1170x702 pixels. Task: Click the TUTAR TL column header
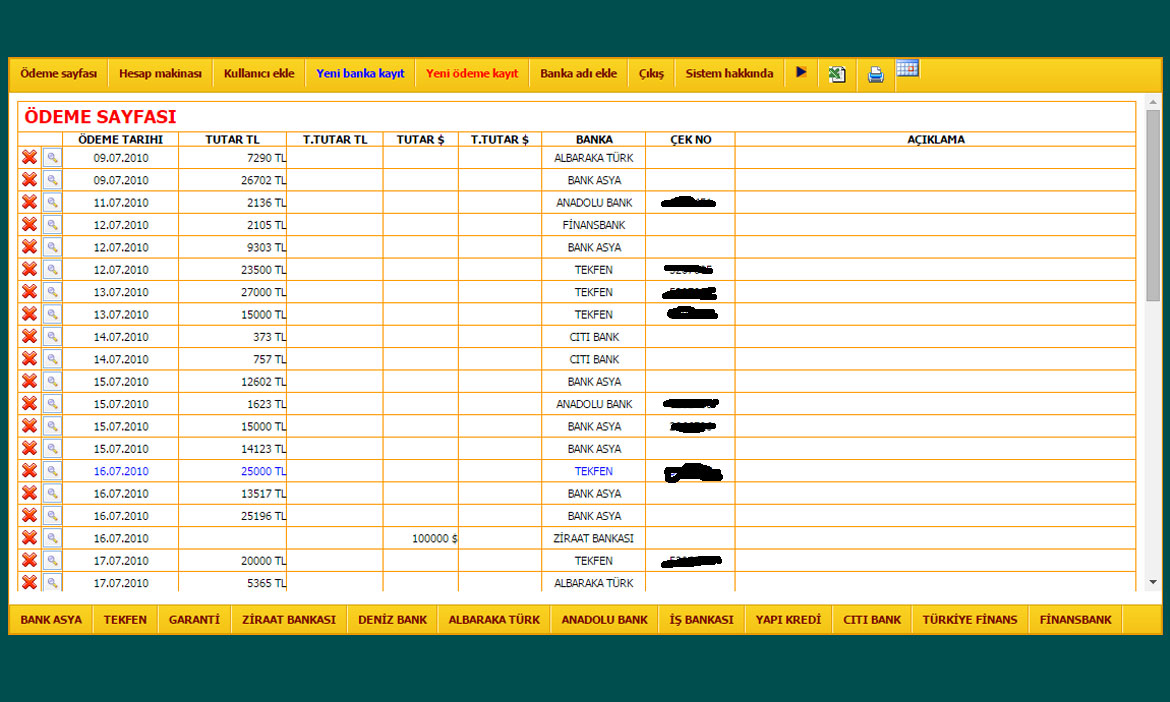click(232, 139)
